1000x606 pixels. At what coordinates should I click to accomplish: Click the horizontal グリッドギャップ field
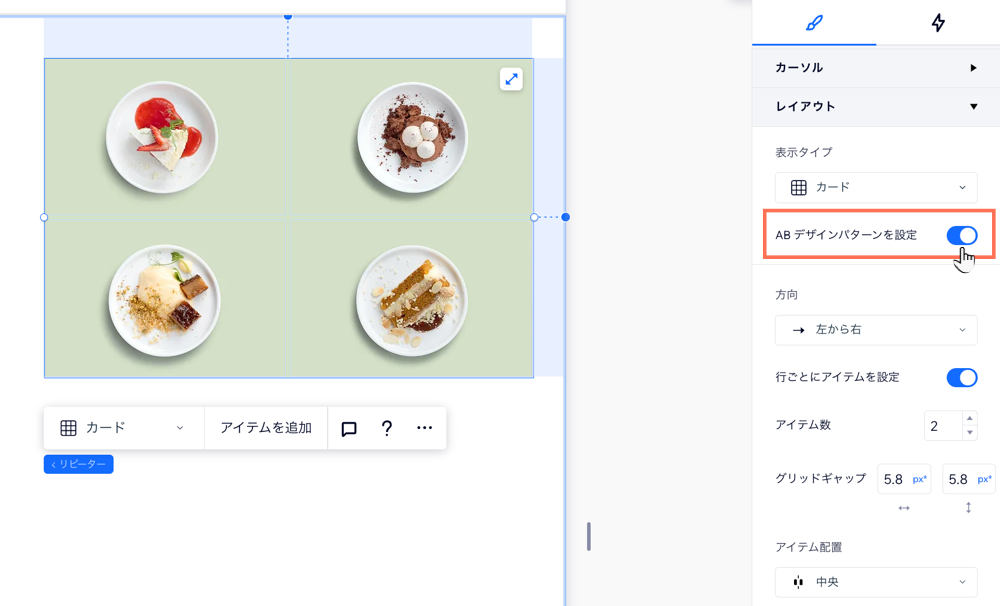pos(904,479)
